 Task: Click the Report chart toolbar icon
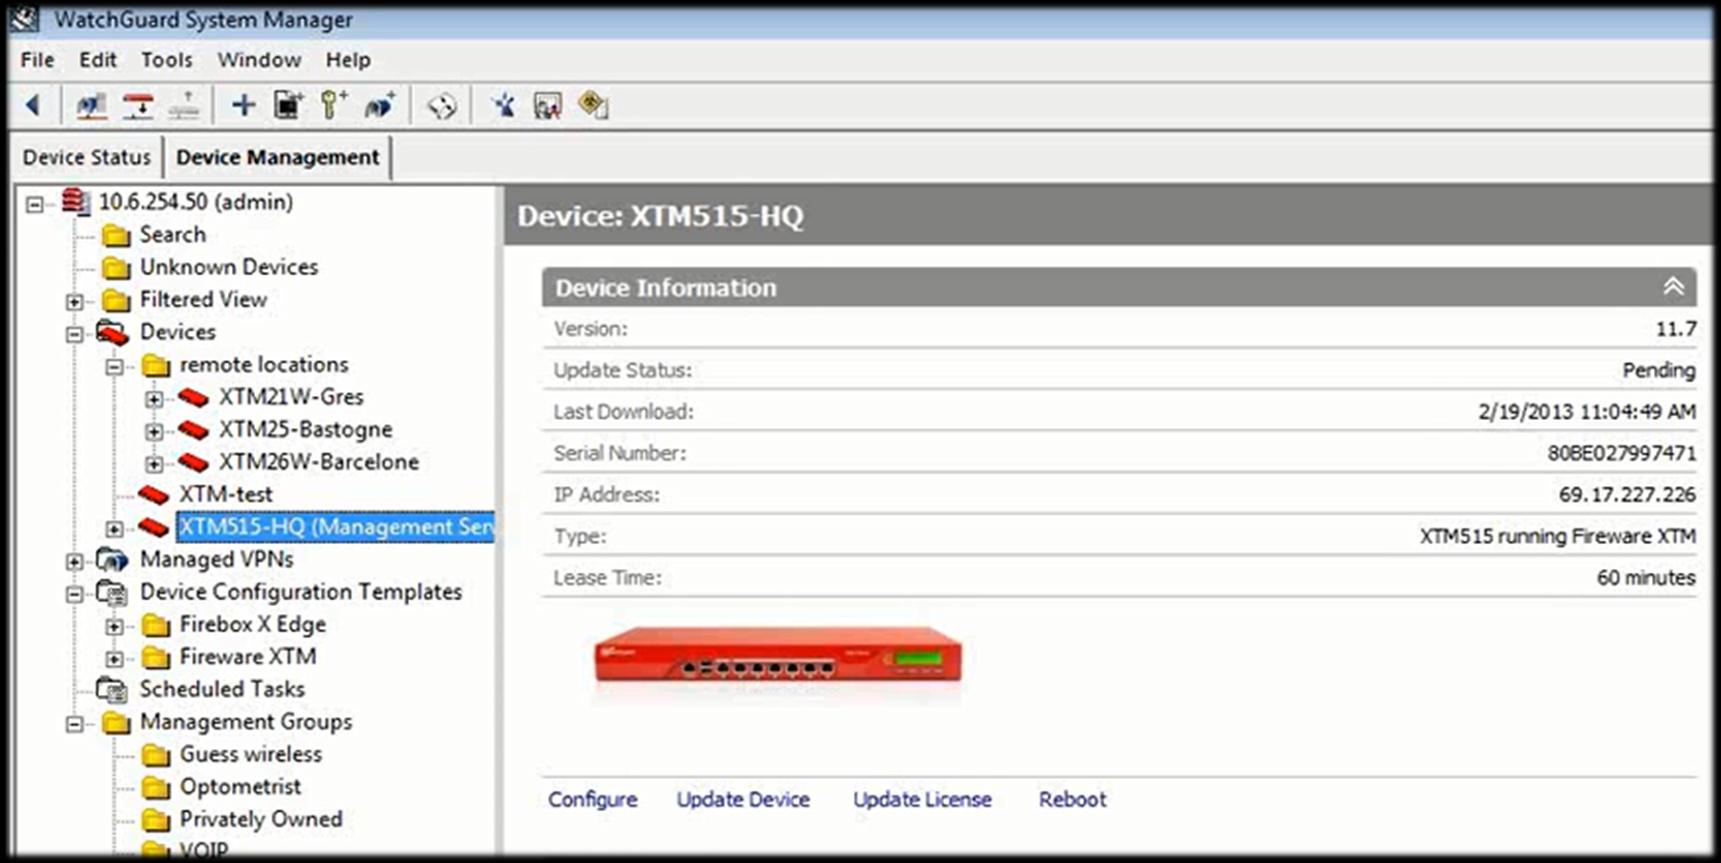[x=548, y=105]
